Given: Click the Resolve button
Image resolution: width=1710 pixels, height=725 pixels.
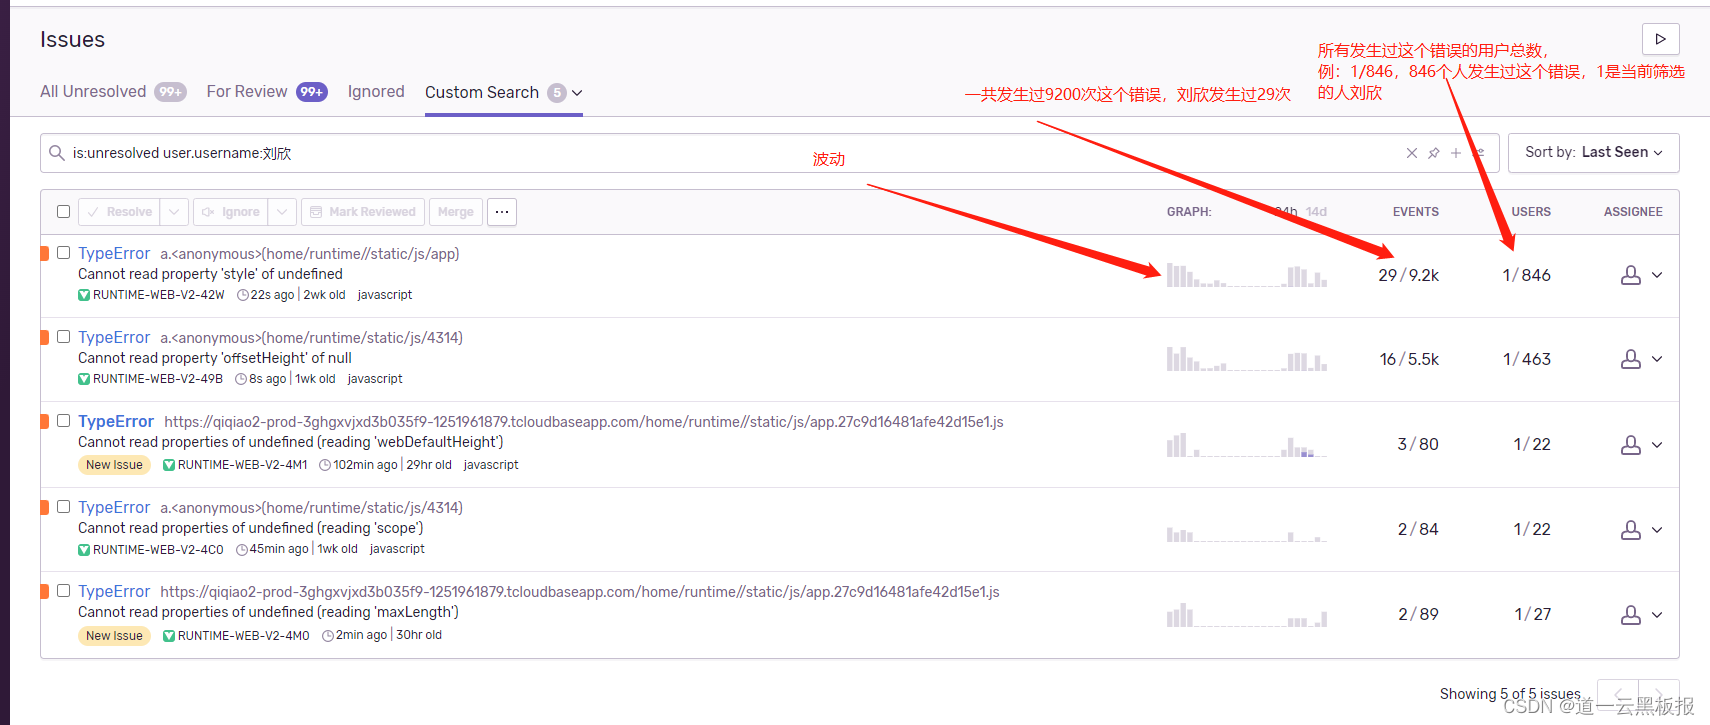Looking at the screenshot, I should (120, 212).
